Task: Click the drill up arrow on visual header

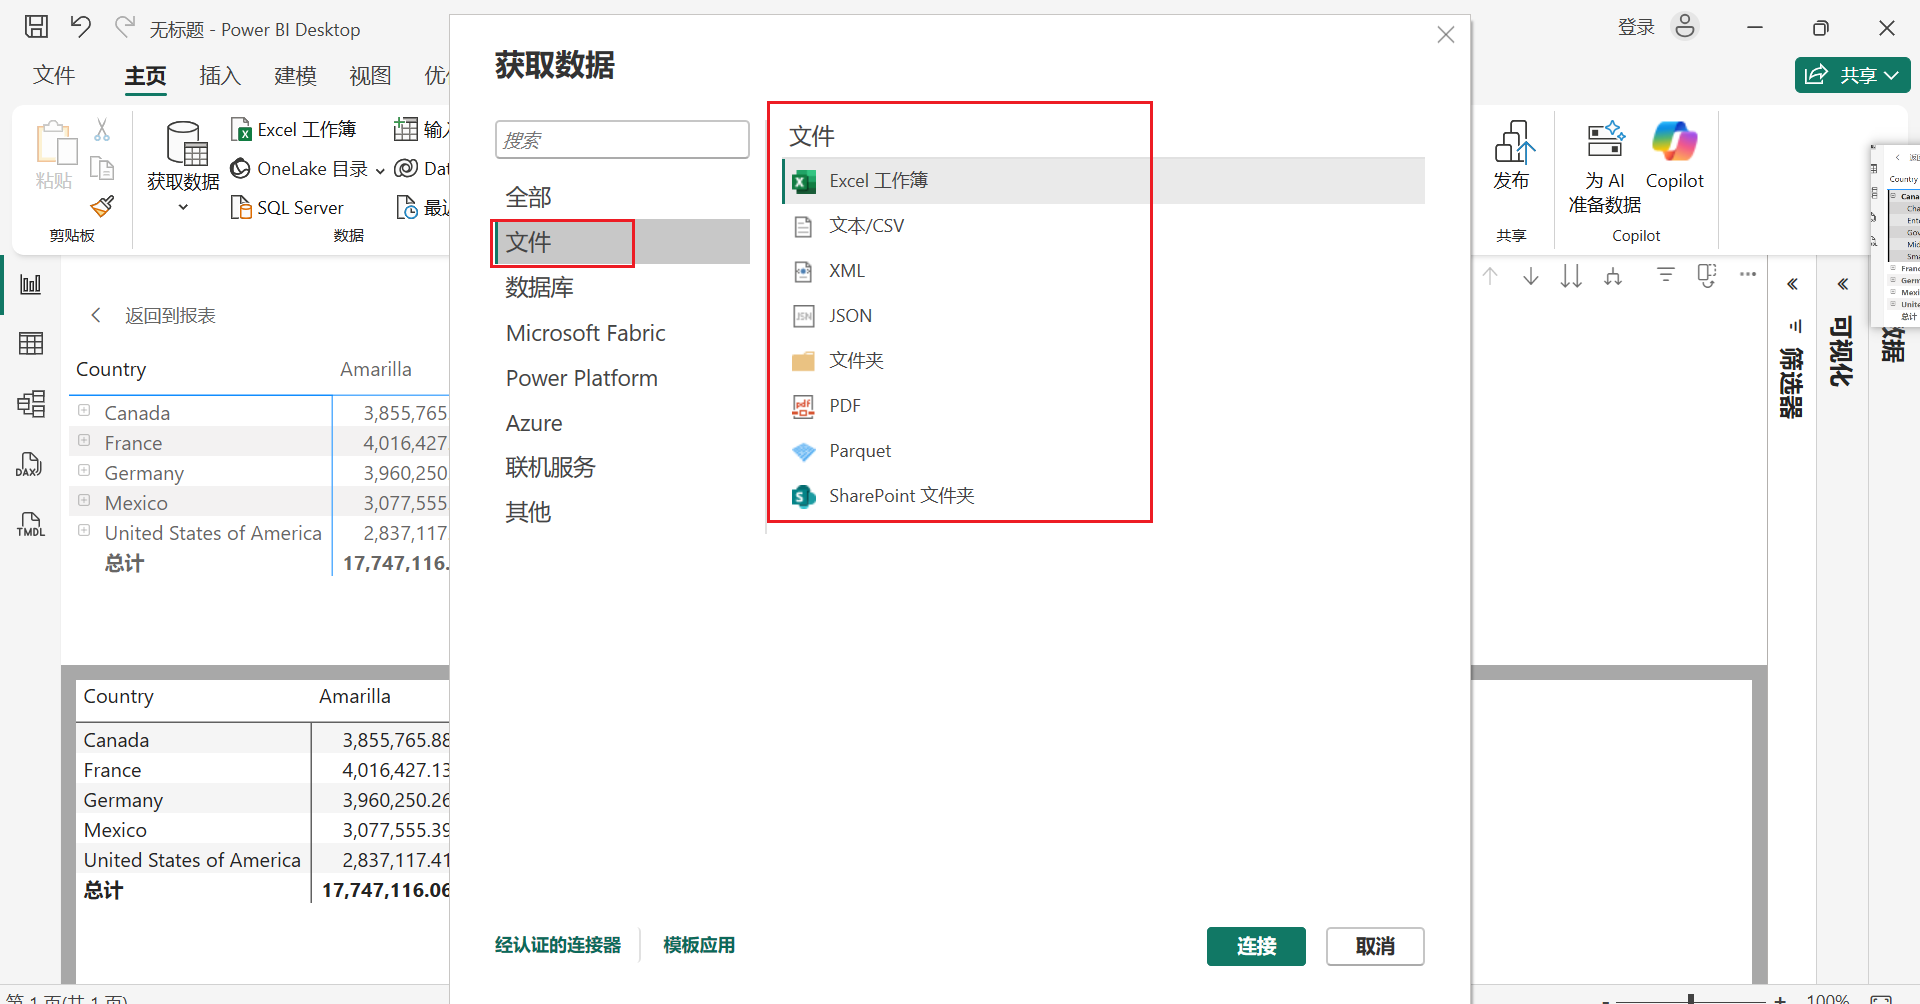Action: 1490,276
